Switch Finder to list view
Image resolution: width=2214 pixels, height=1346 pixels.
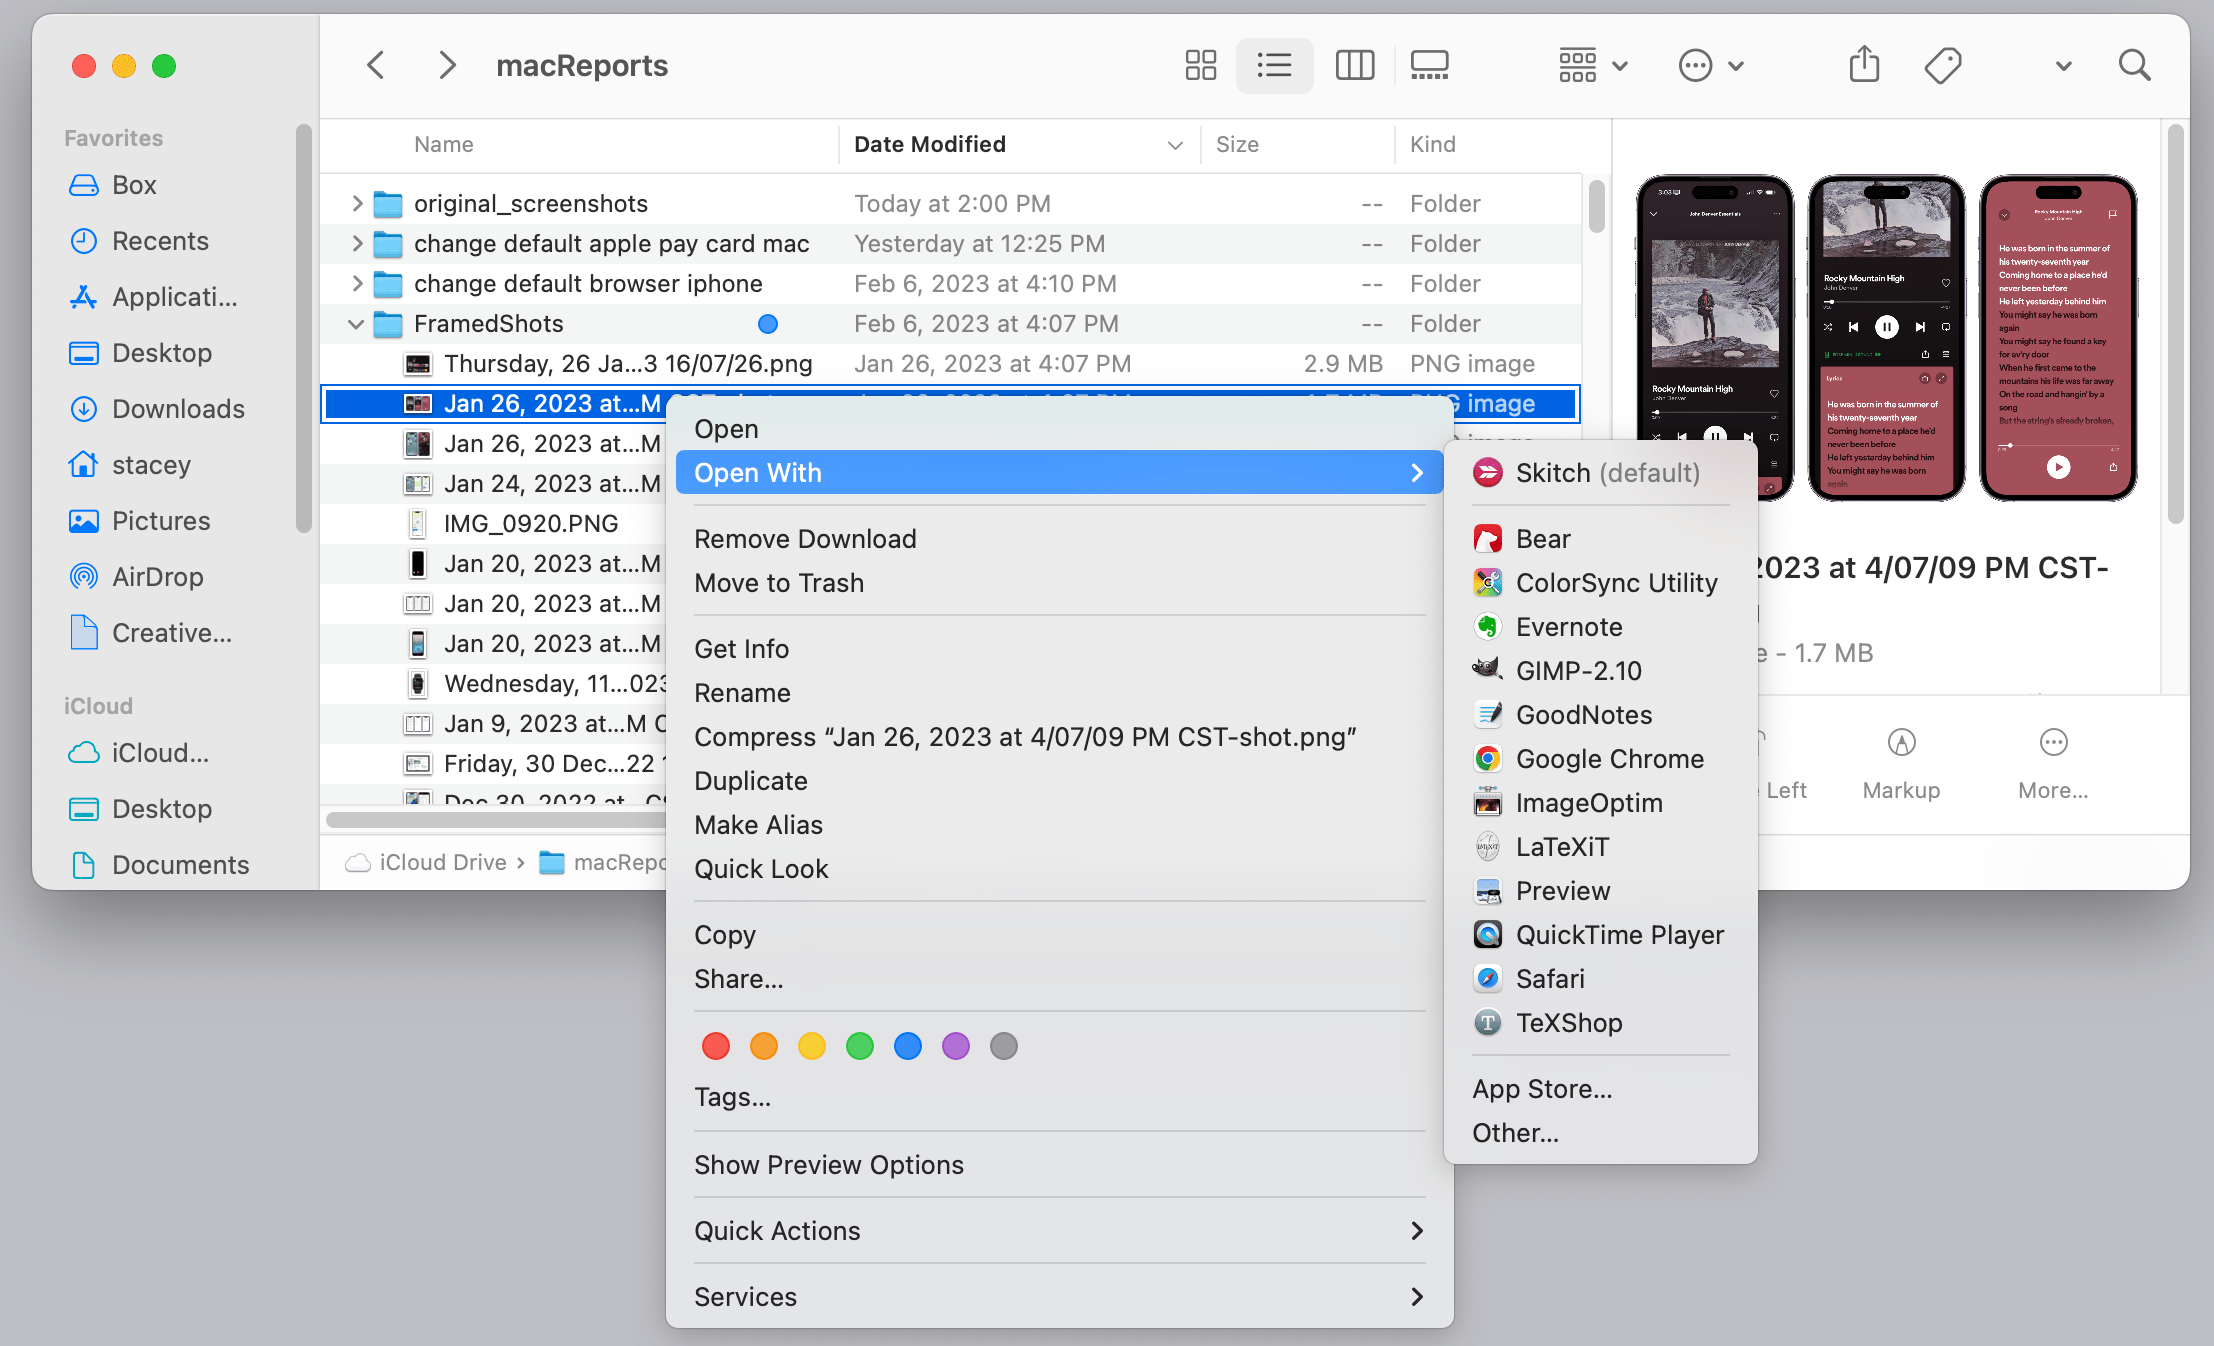click(x=1274, y=66)
